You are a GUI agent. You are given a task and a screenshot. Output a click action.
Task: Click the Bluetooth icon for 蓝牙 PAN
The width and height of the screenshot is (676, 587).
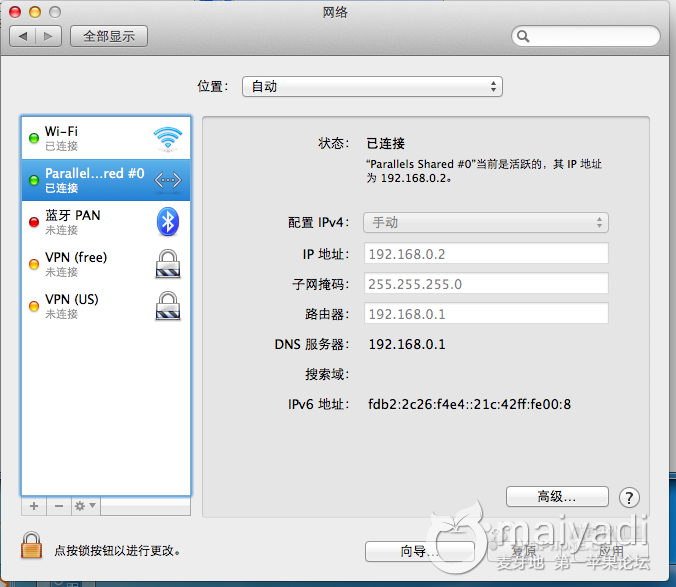point(168,222)
